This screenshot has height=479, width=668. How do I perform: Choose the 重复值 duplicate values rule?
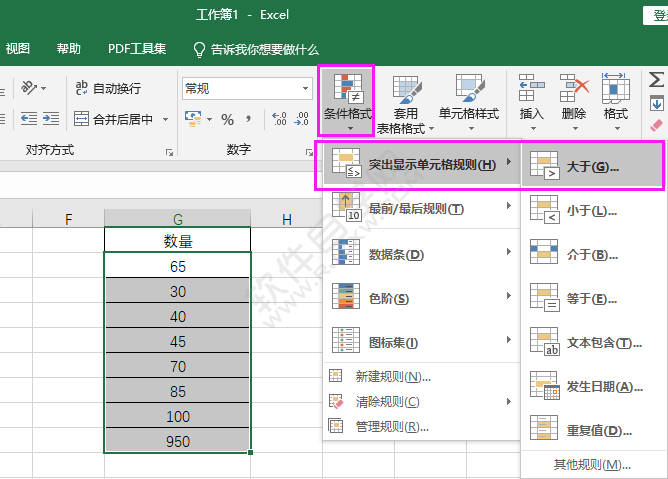(592, 431)
